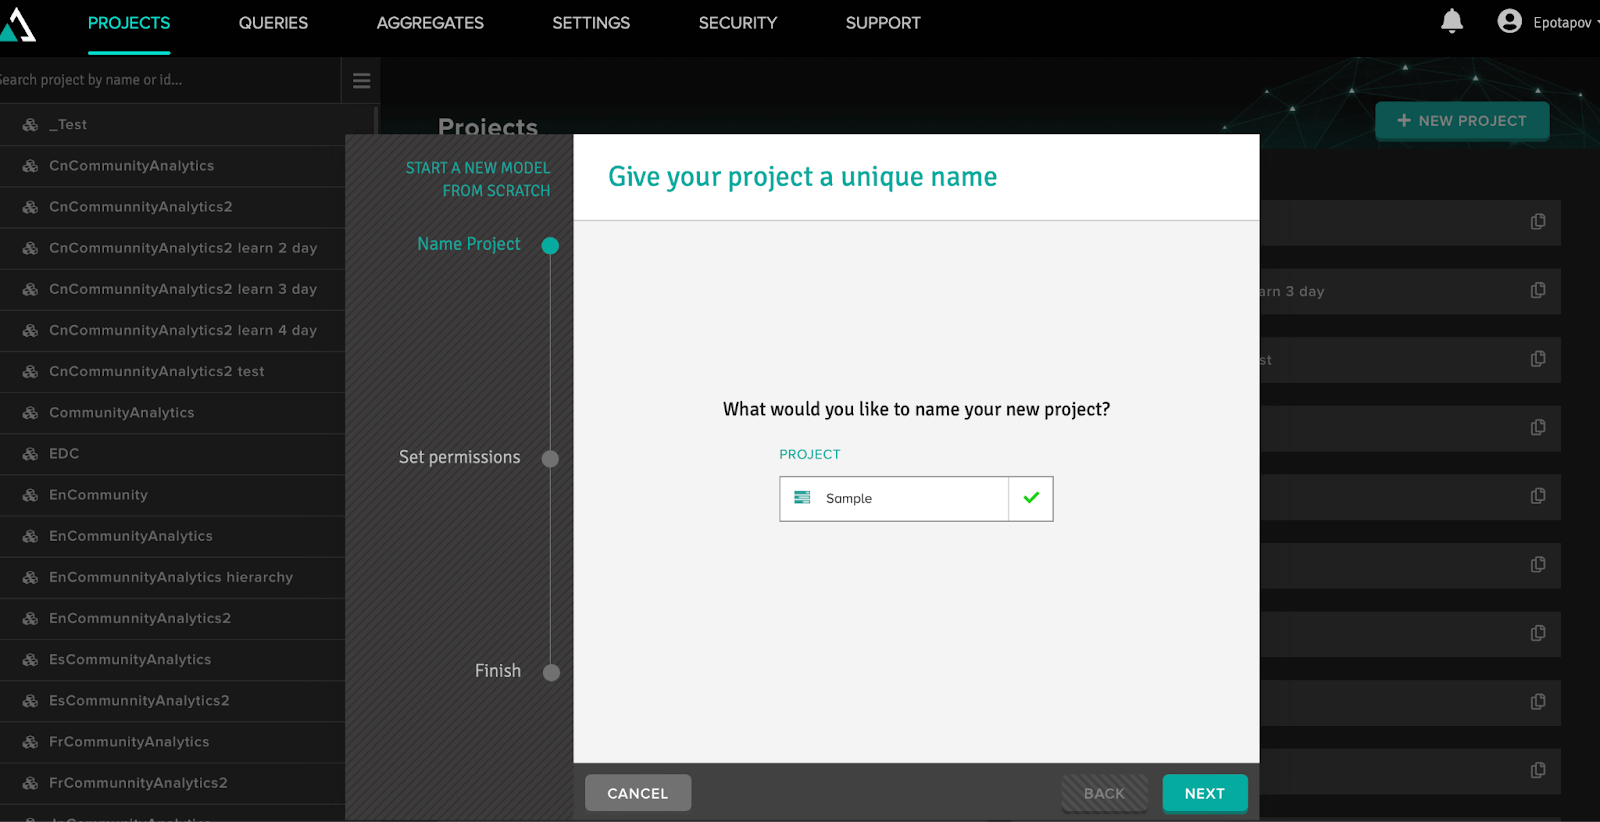The image size is (1600, 822).
Task: Click the cube icon beside FrCommunnityAnalytics2
Action: coord(31,783)
